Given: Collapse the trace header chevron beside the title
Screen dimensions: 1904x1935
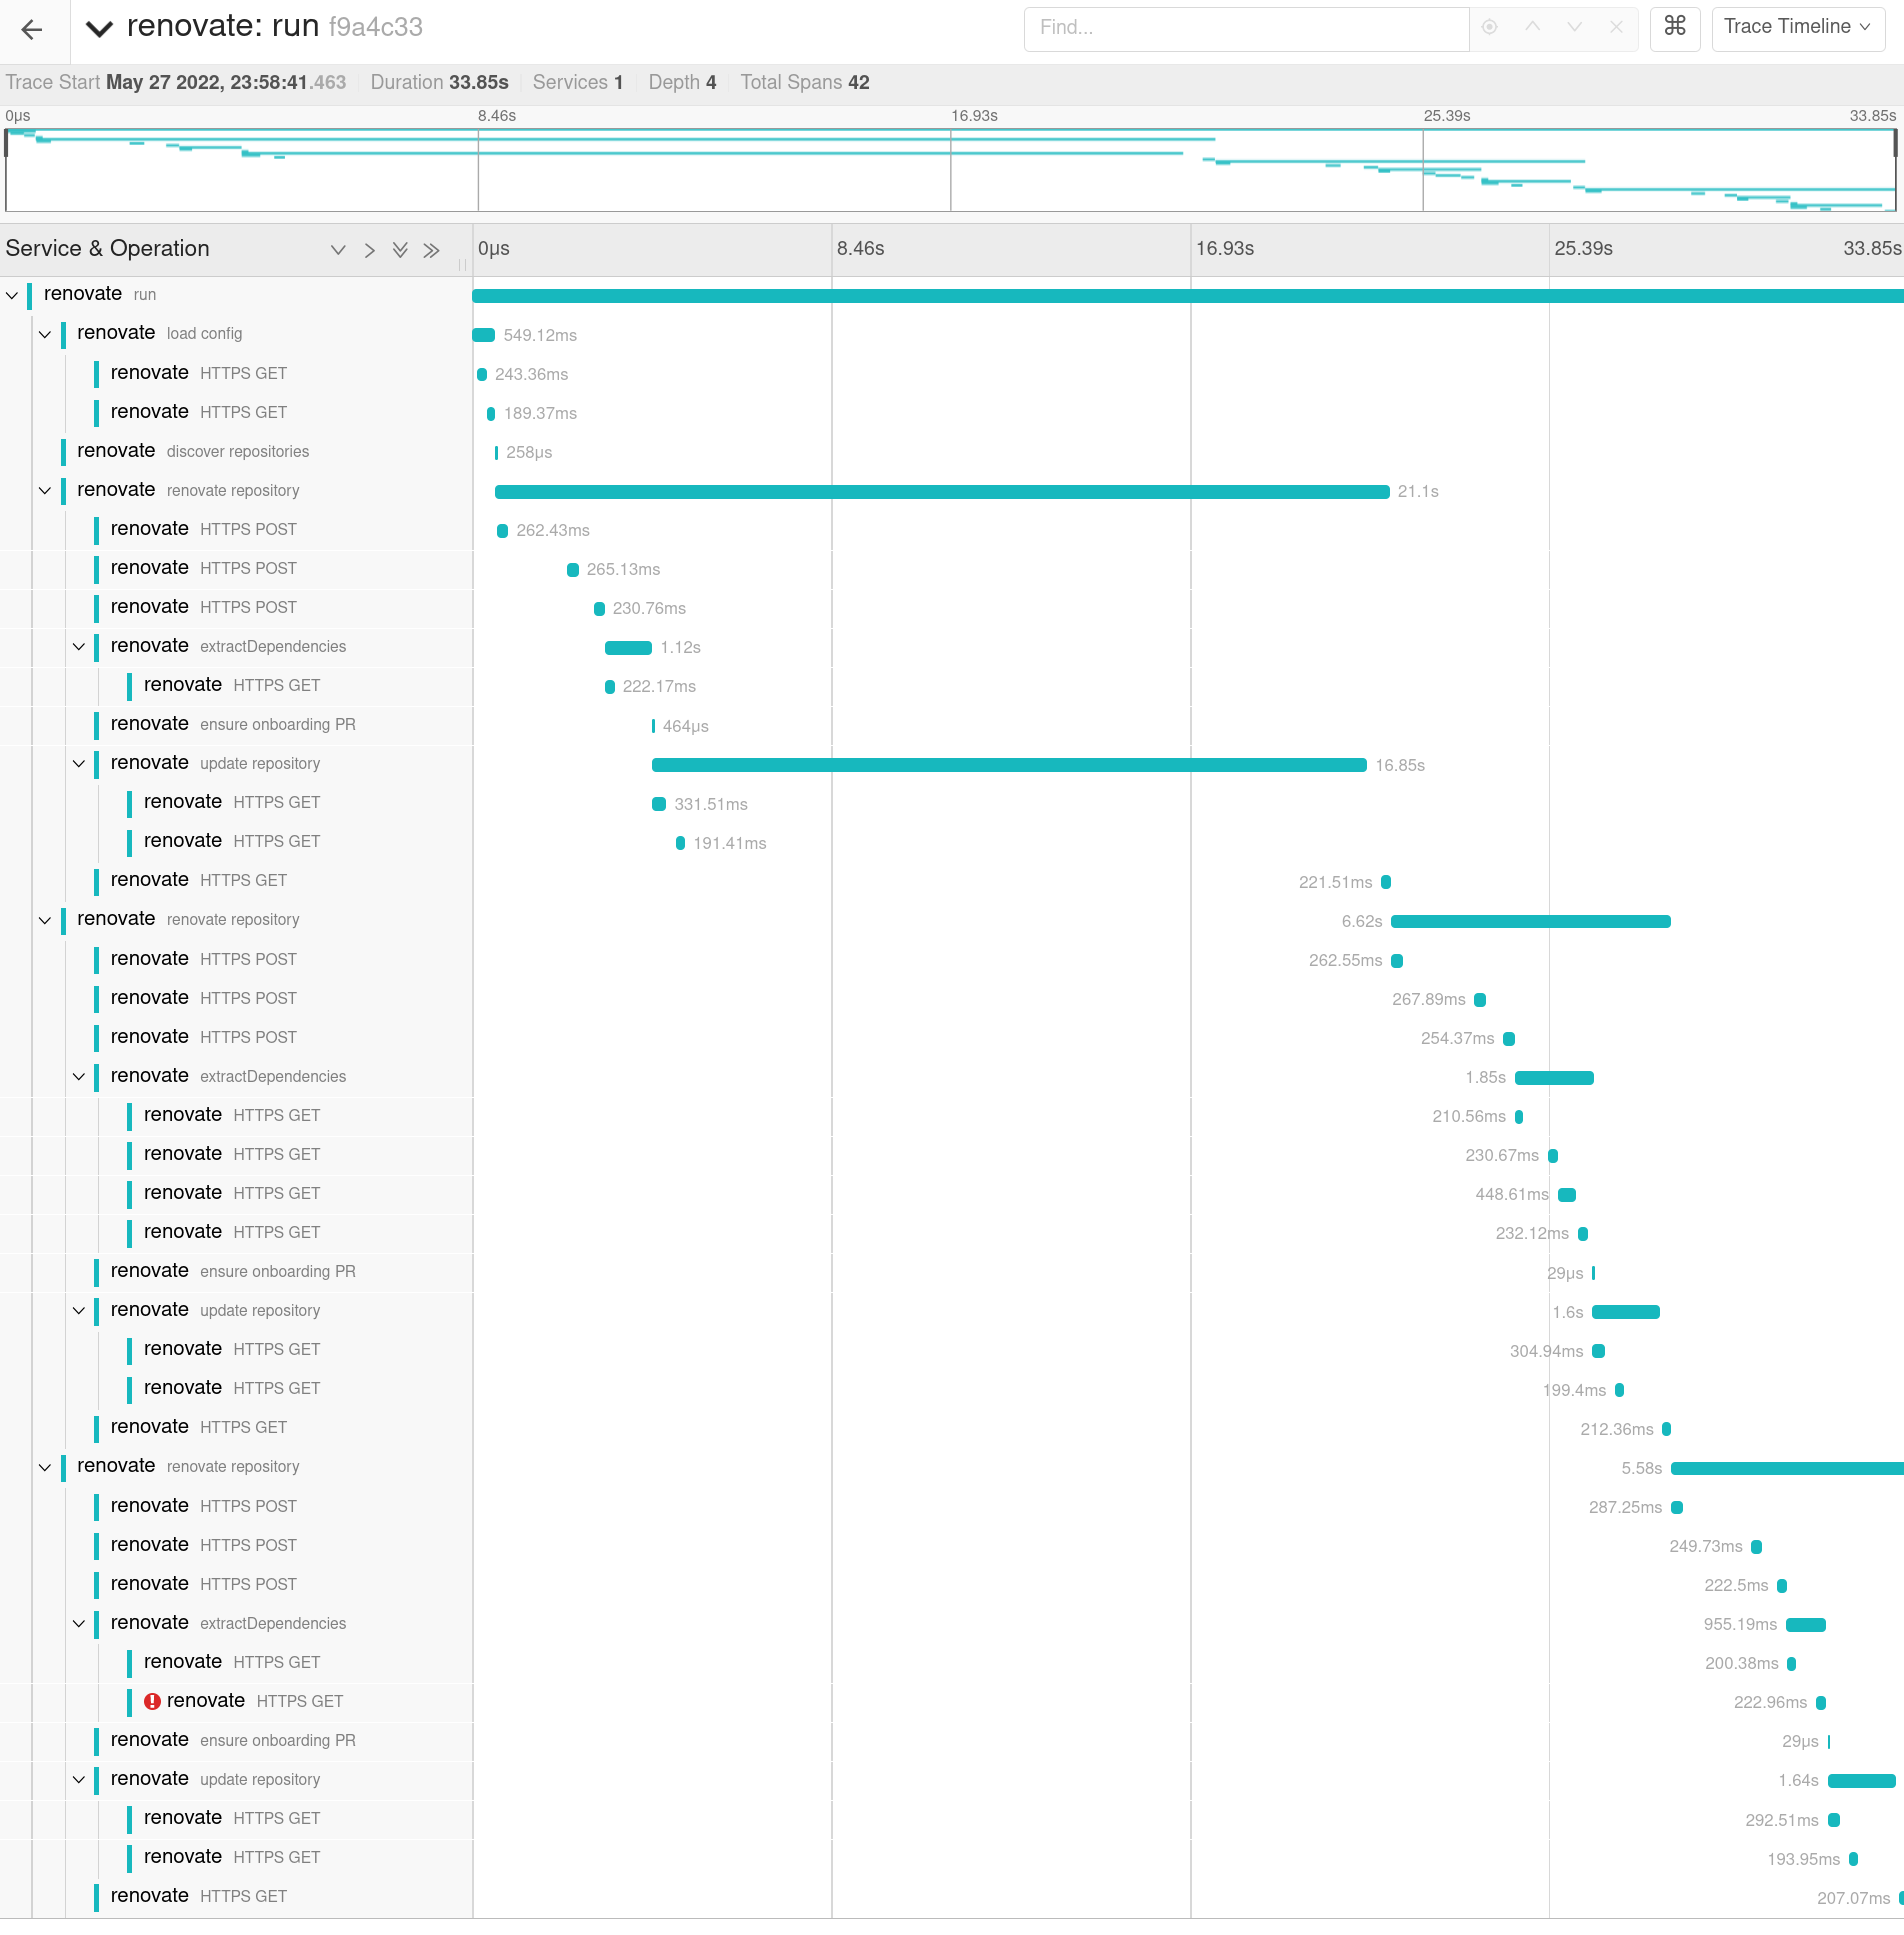Looking at the screenshot, I should click(99, 28).
